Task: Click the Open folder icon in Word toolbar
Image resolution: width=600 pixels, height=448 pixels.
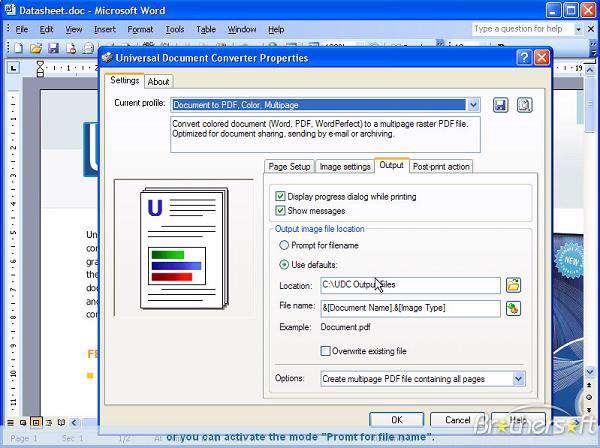Action: (x=36, y=48)
